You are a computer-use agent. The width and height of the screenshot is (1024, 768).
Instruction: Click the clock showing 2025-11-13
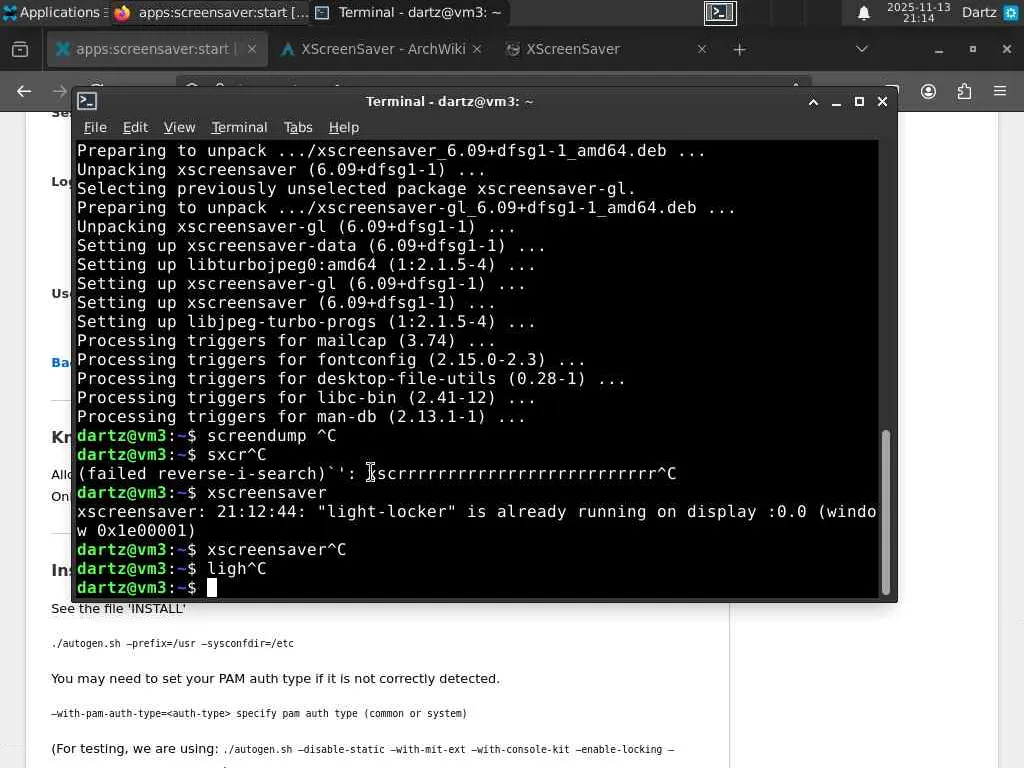point(918,12)
